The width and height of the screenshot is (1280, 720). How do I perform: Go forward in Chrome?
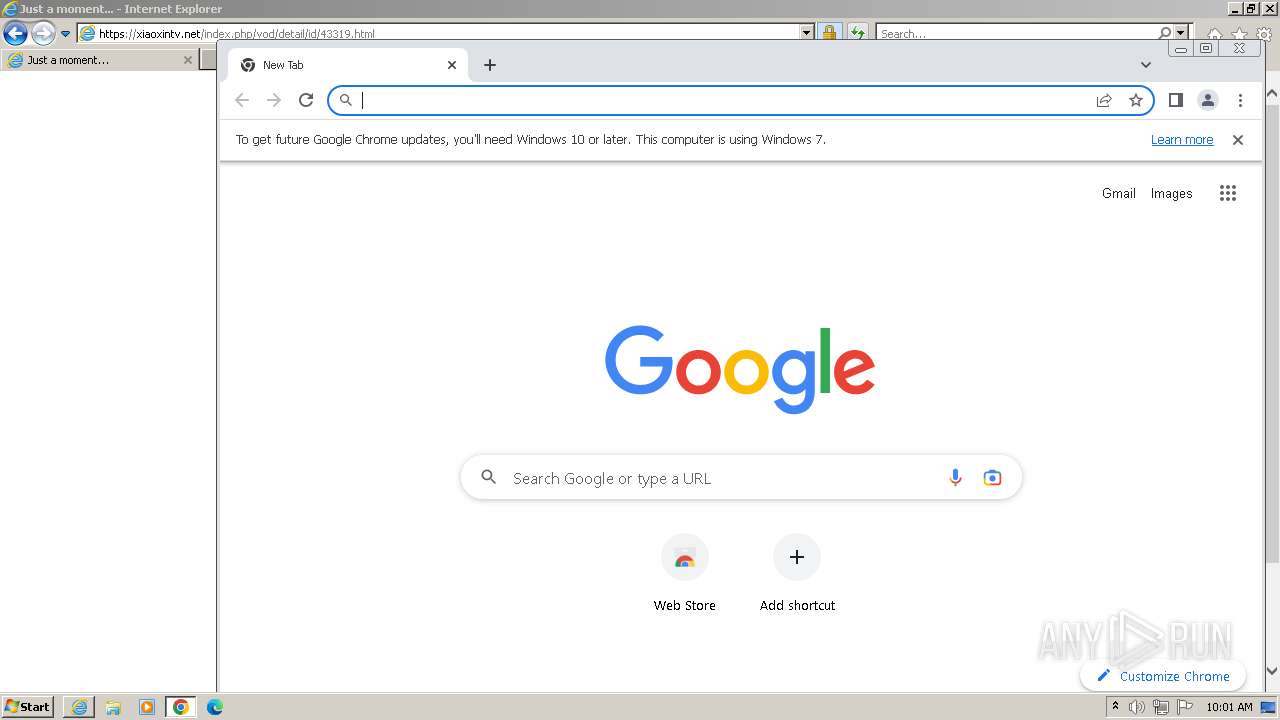(274, 100)
